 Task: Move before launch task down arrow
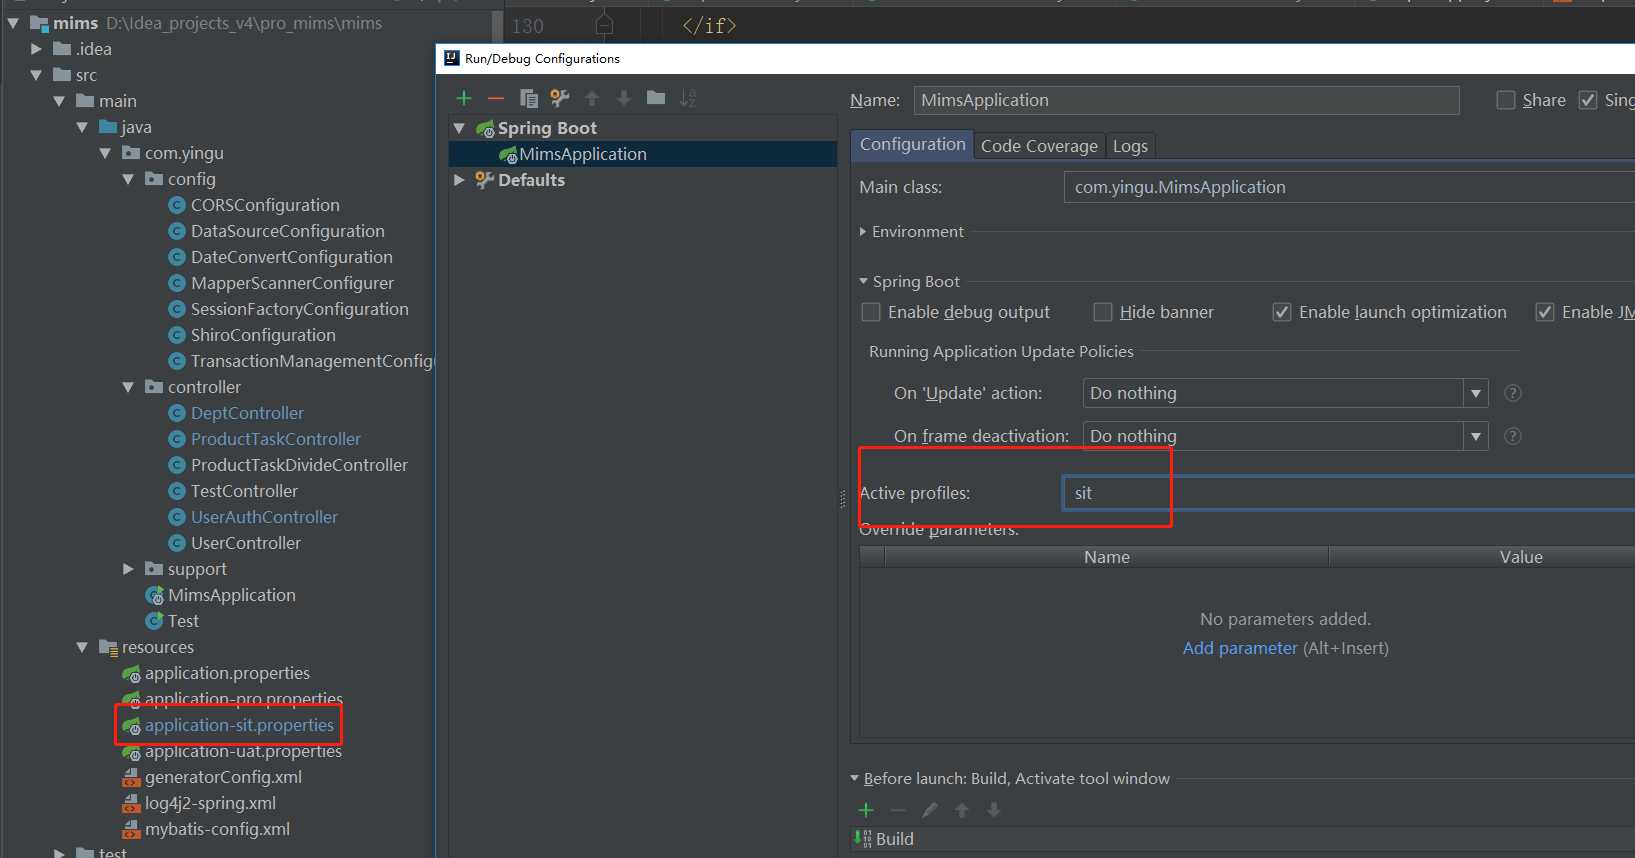click(x=994, y=810)
